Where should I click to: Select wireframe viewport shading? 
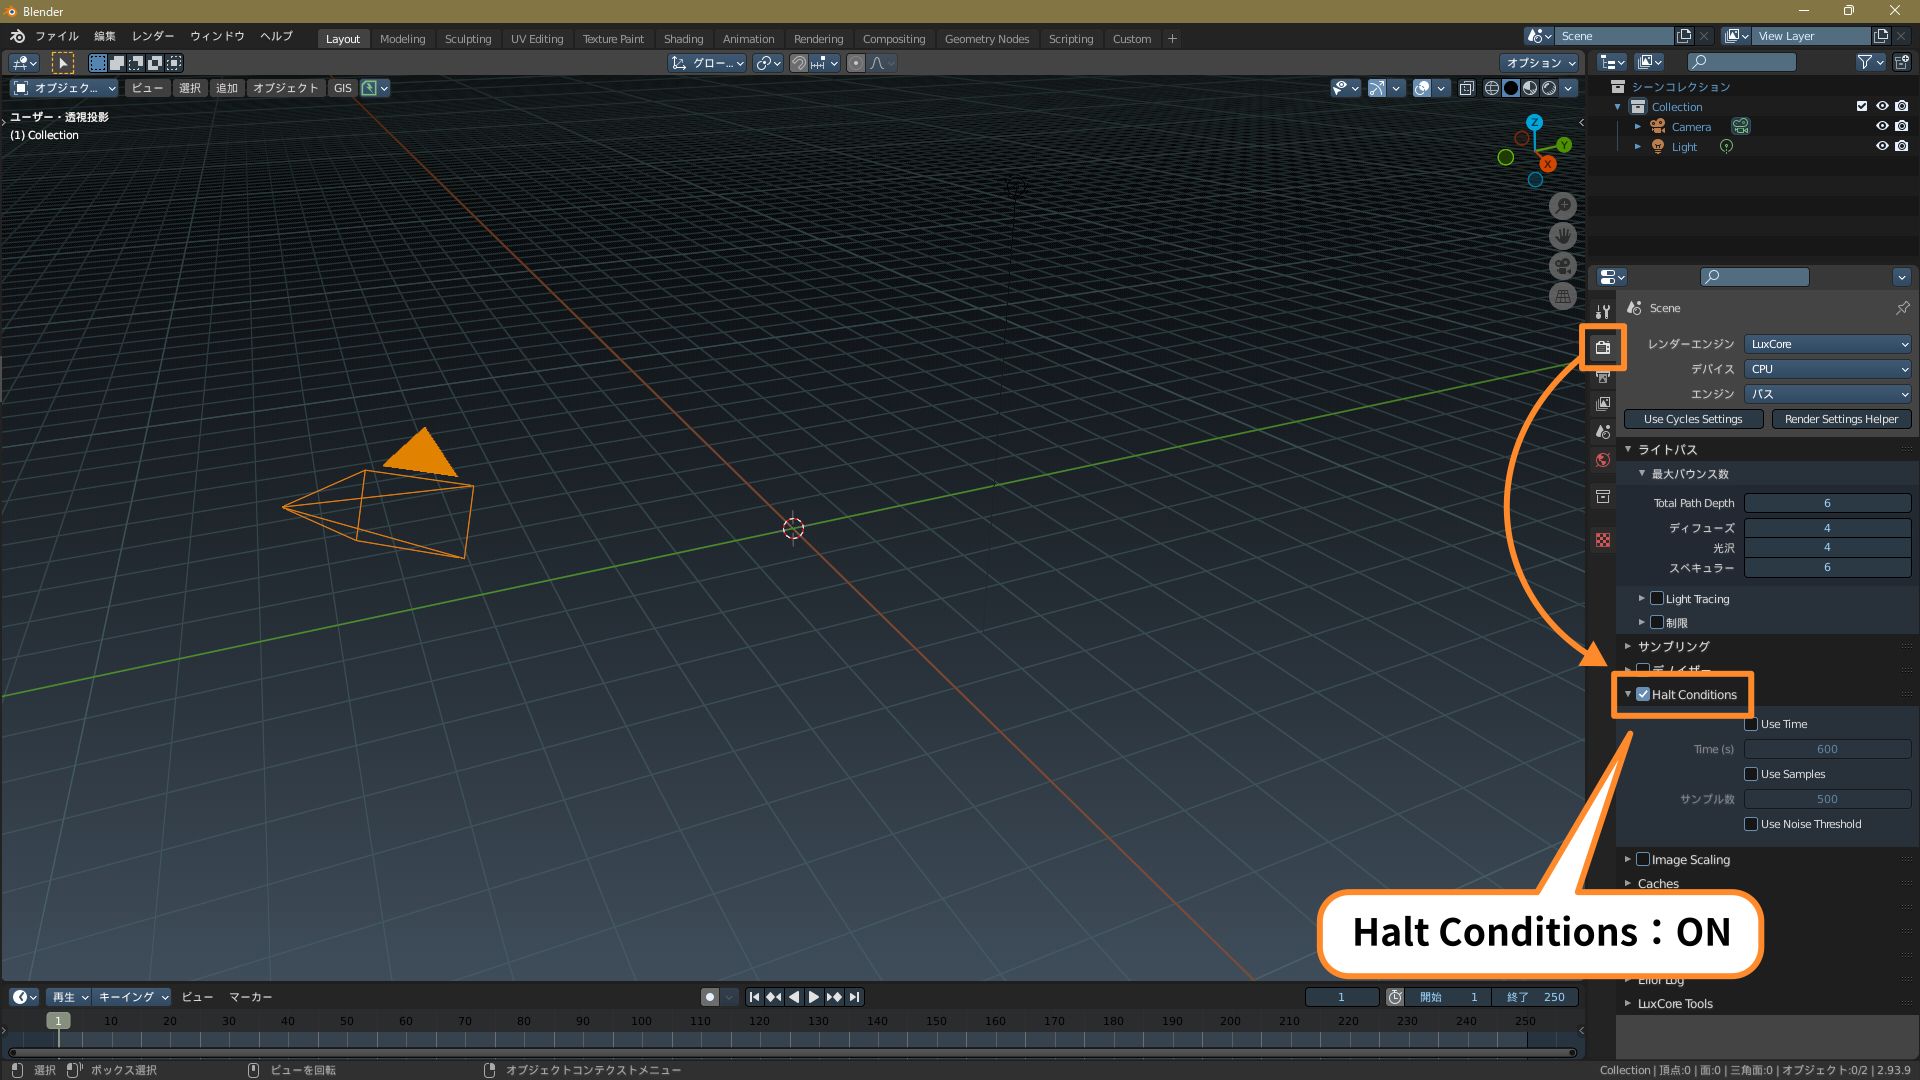click(x=1492, y=88)
